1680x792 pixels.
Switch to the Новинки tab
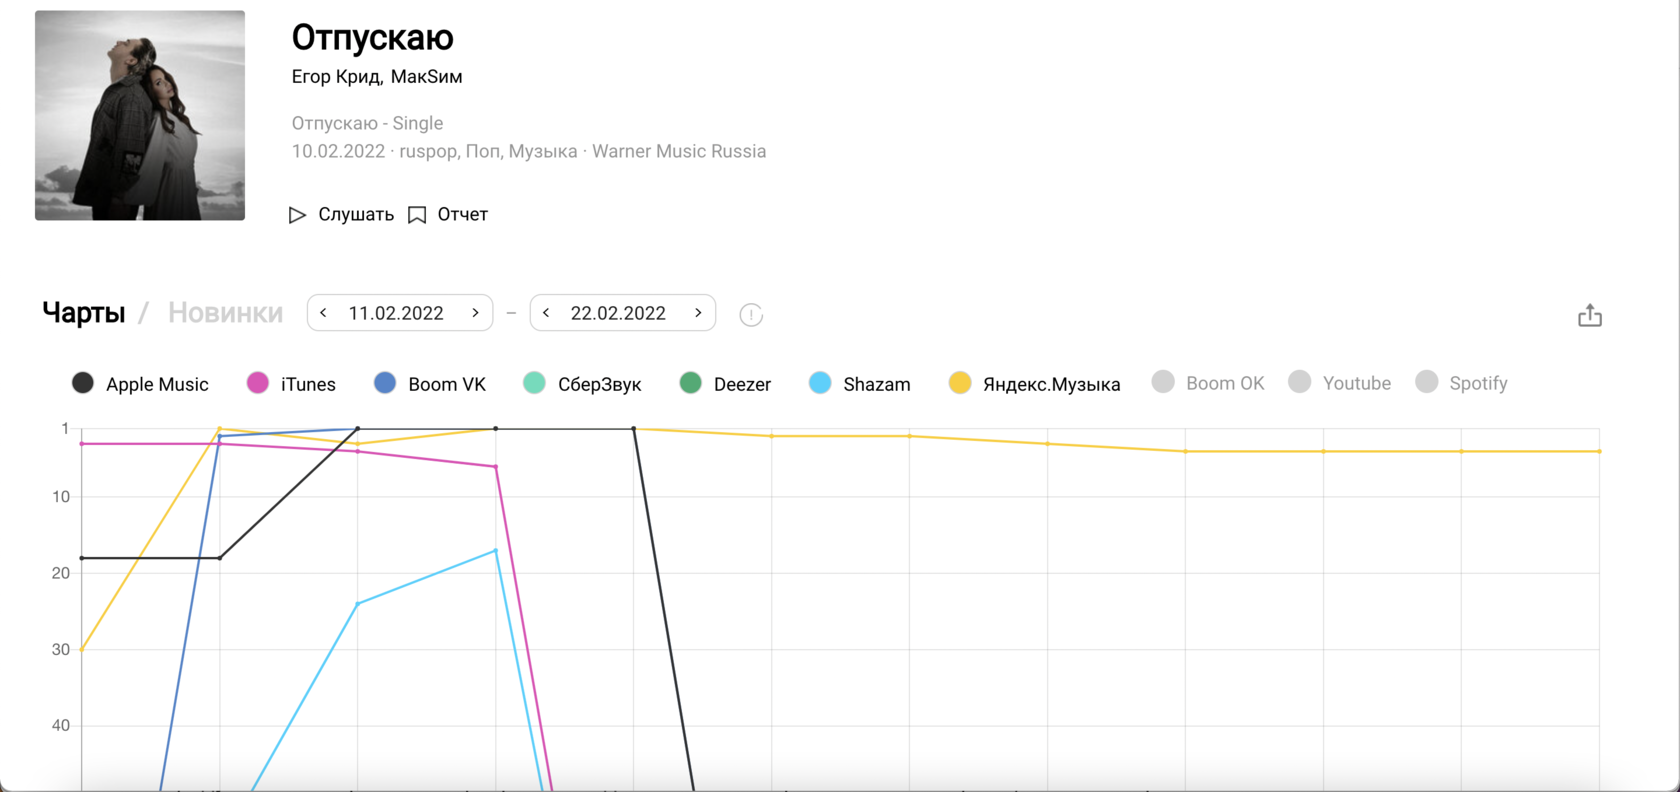tap(225, 313)
